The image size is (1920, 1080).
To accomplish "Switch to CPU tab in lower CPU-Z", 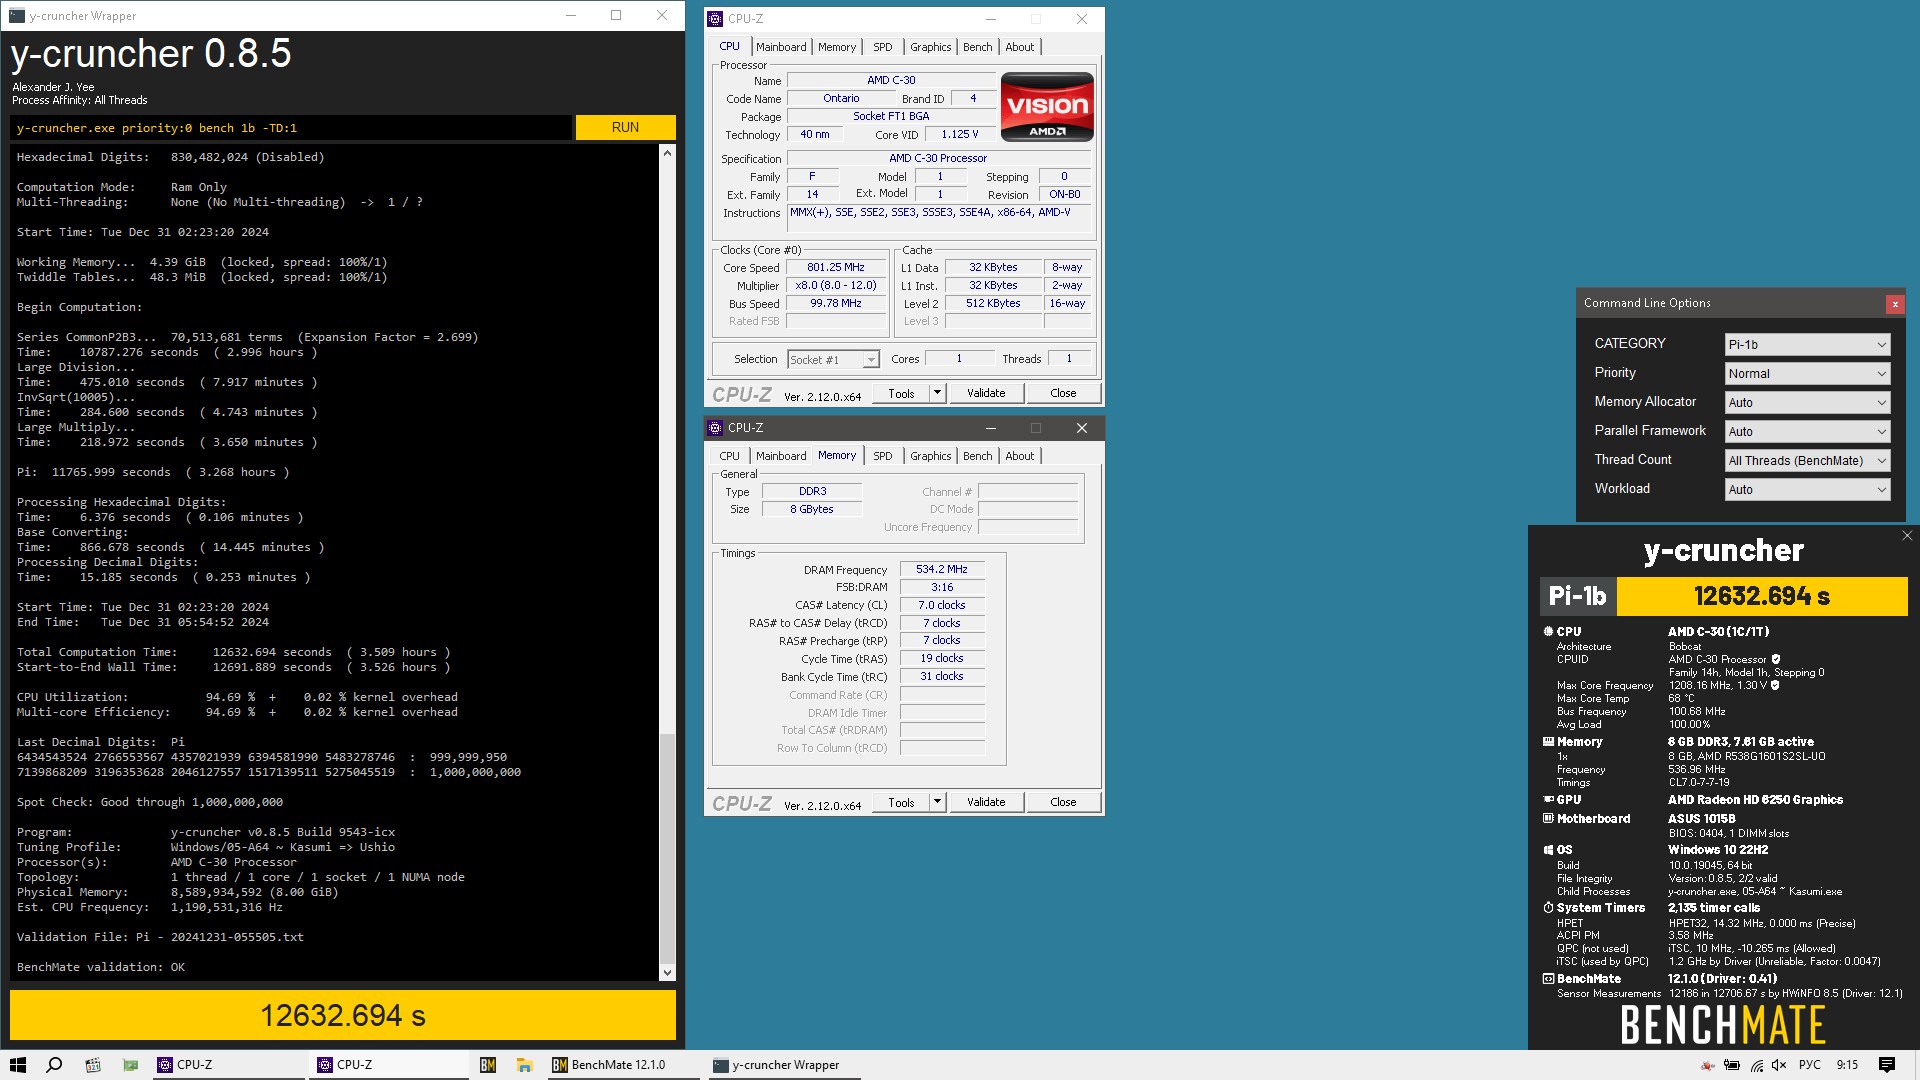I will click(730, 456).
